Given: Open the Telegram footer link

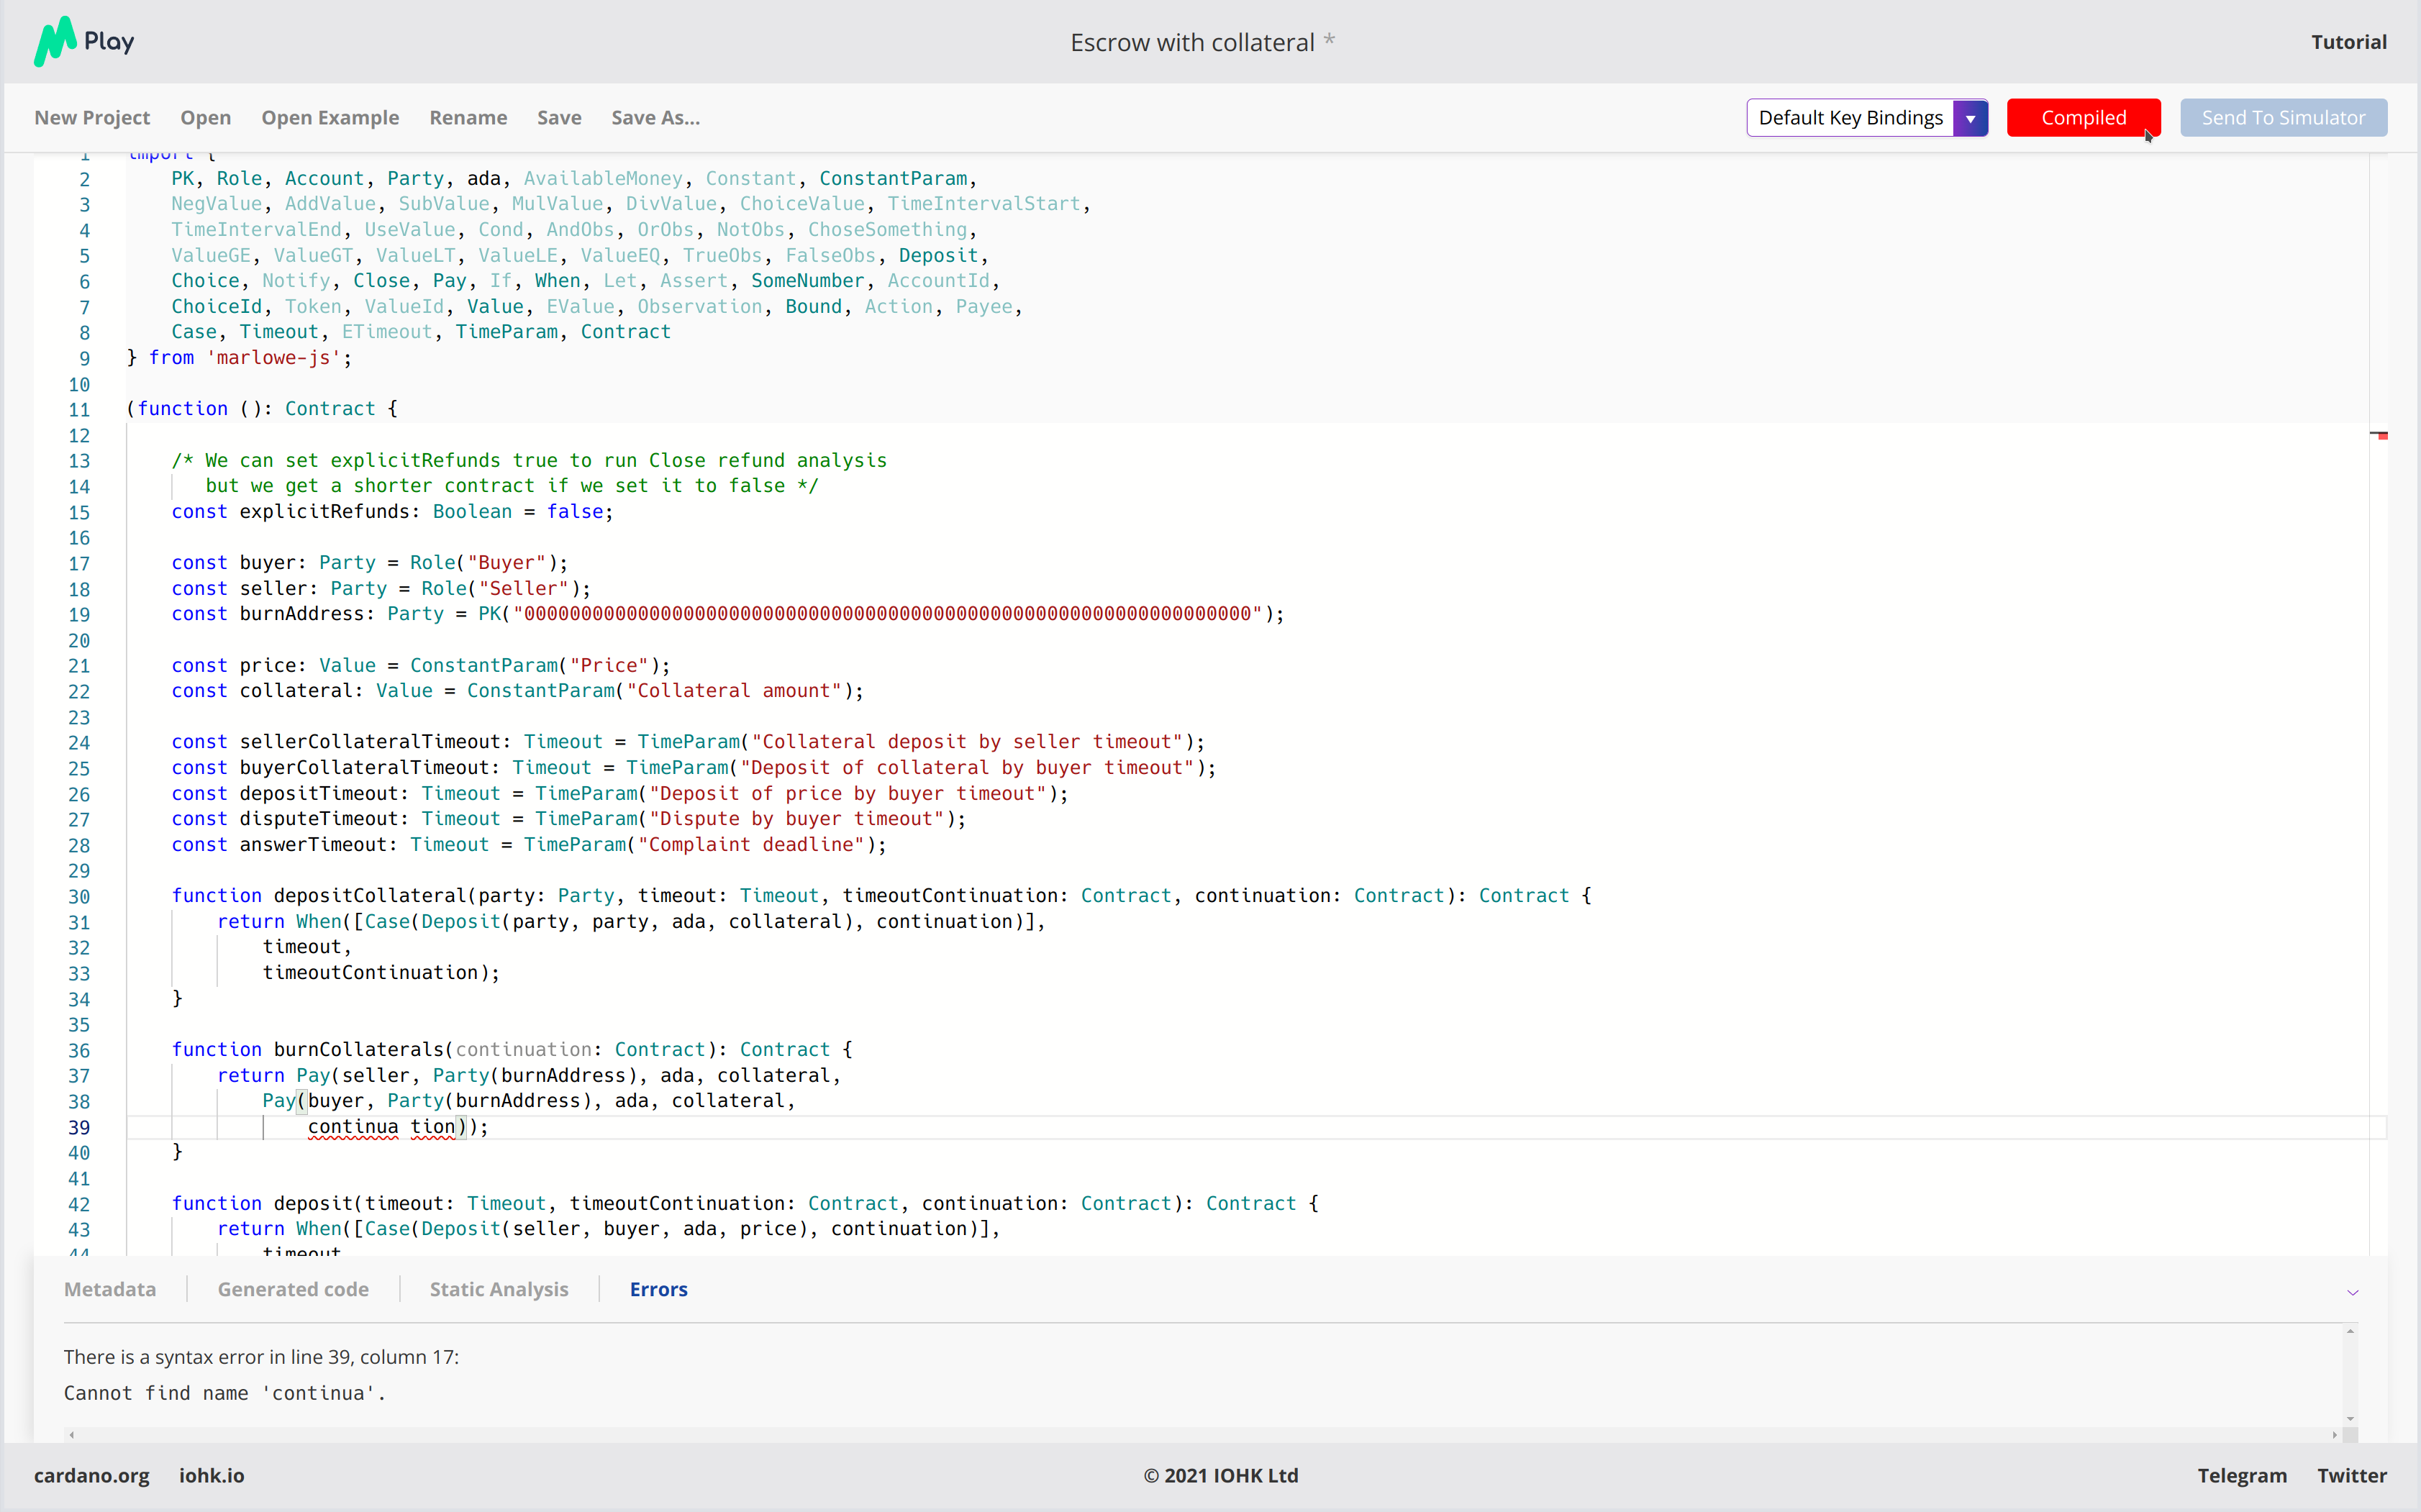Looking at the screenshot, I should 2241,1475.
